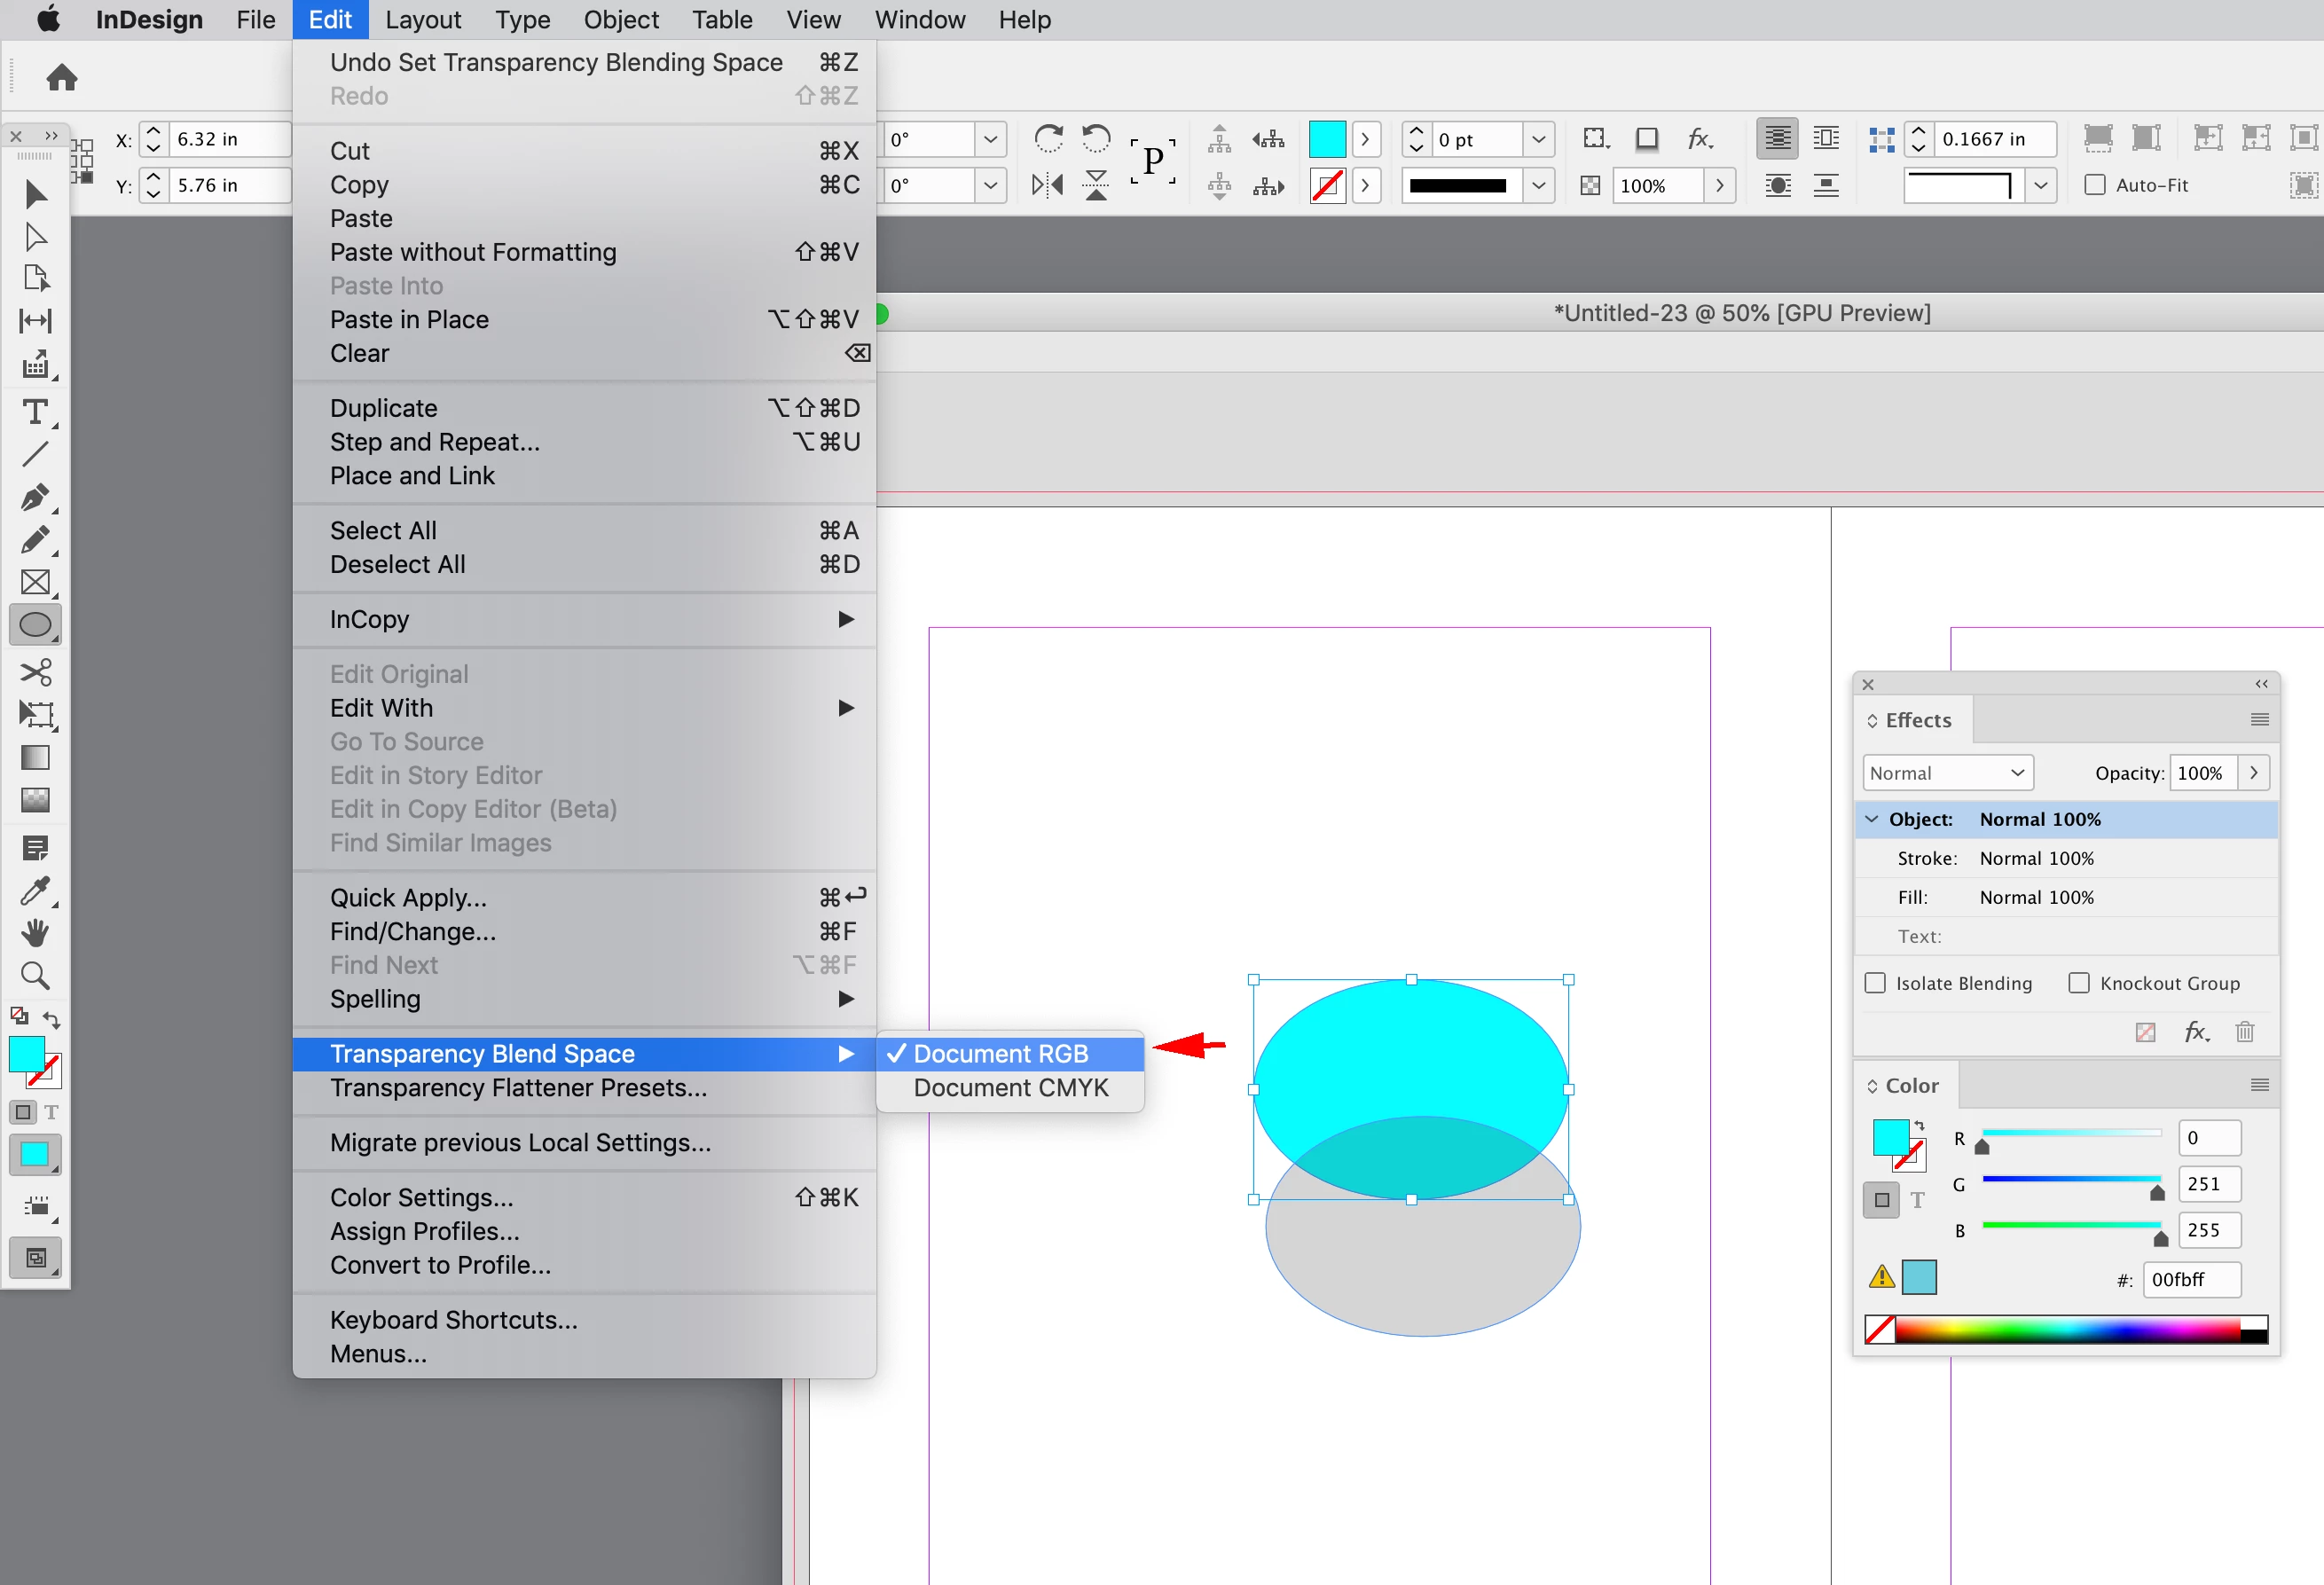This screenshot has height=1585, width=2324.
Task: Select the Pen tool
Action: click(35, 497)
